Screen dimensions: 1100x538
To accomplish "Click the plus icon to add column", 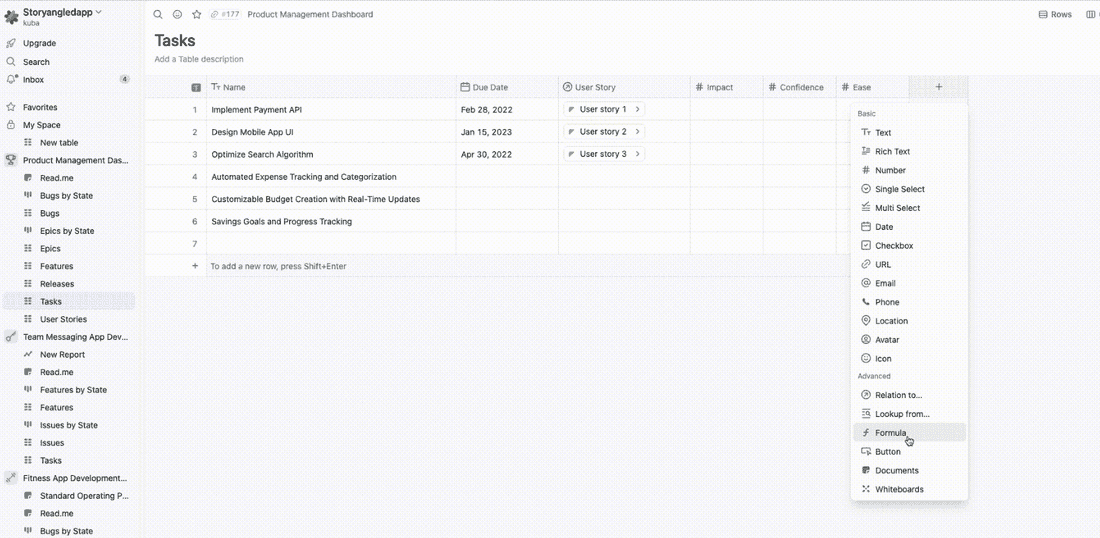I will (x=938, y=87).
